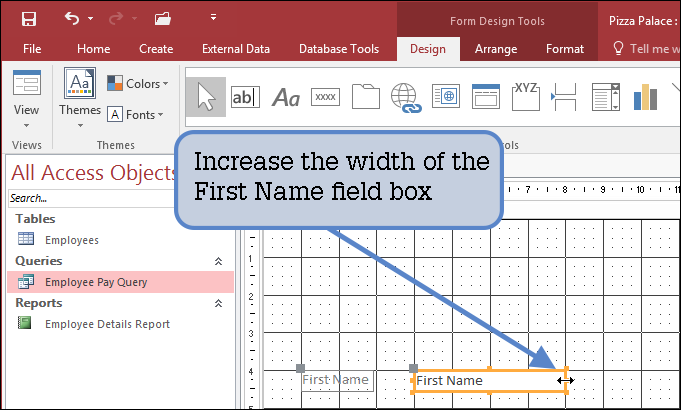681x410 pixels.
Task: Switch to the Home tab
Action: point(93,49)
